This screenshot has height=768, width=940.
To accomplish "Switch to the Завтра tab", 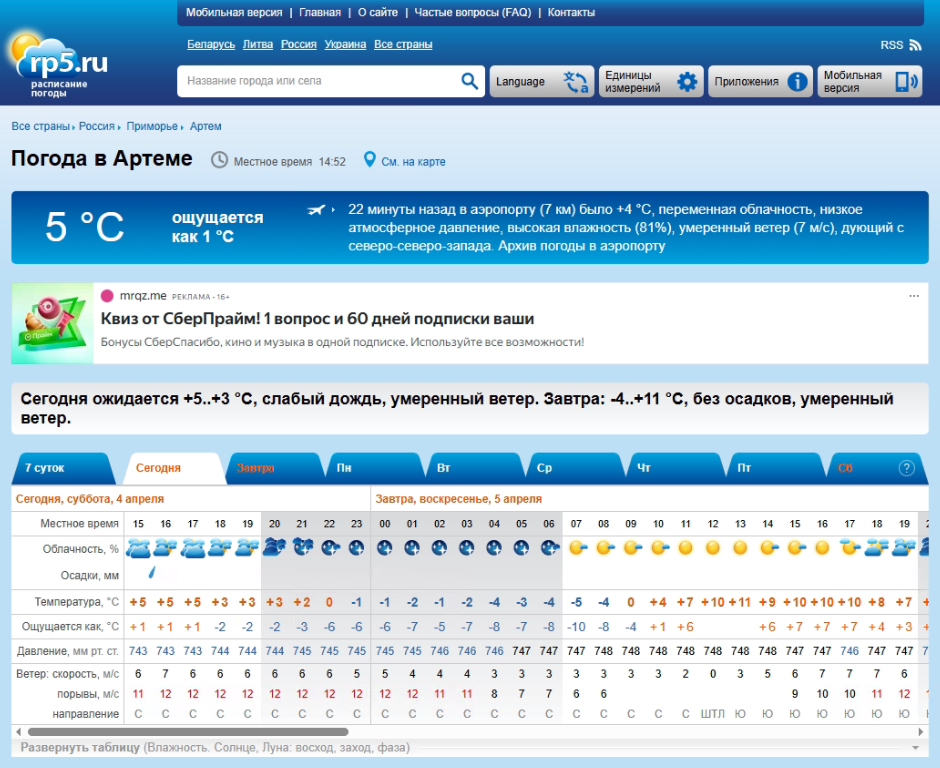I will pyautogui.click(x=258, y=466).
